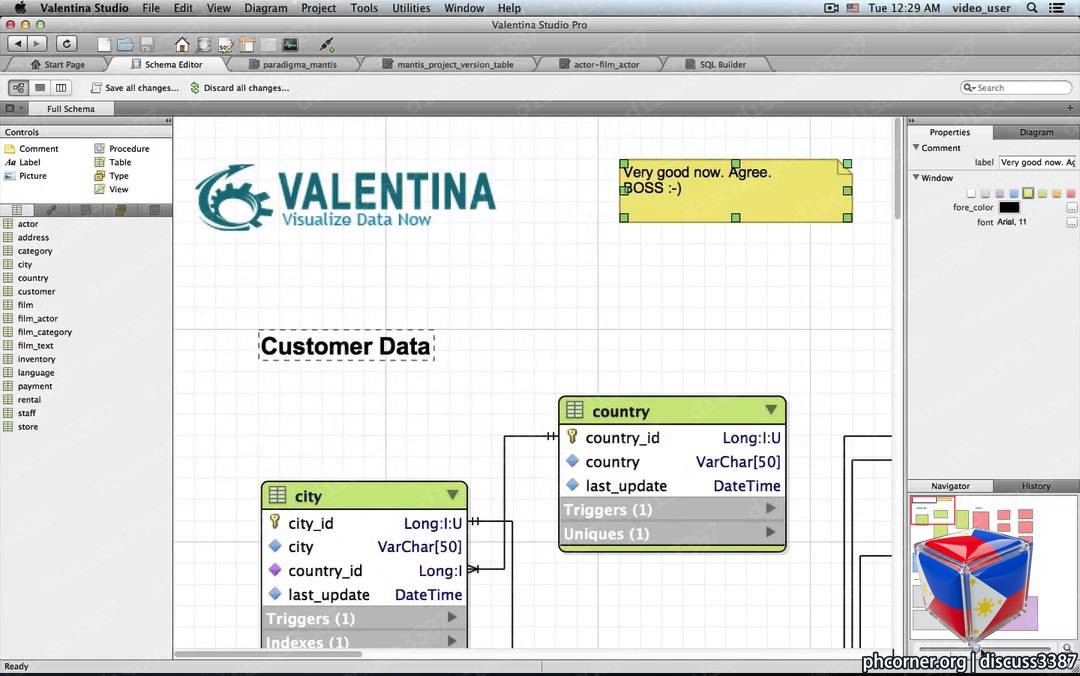Select the Type control tool
The image size is (1080, 676).
coord(112,176)
